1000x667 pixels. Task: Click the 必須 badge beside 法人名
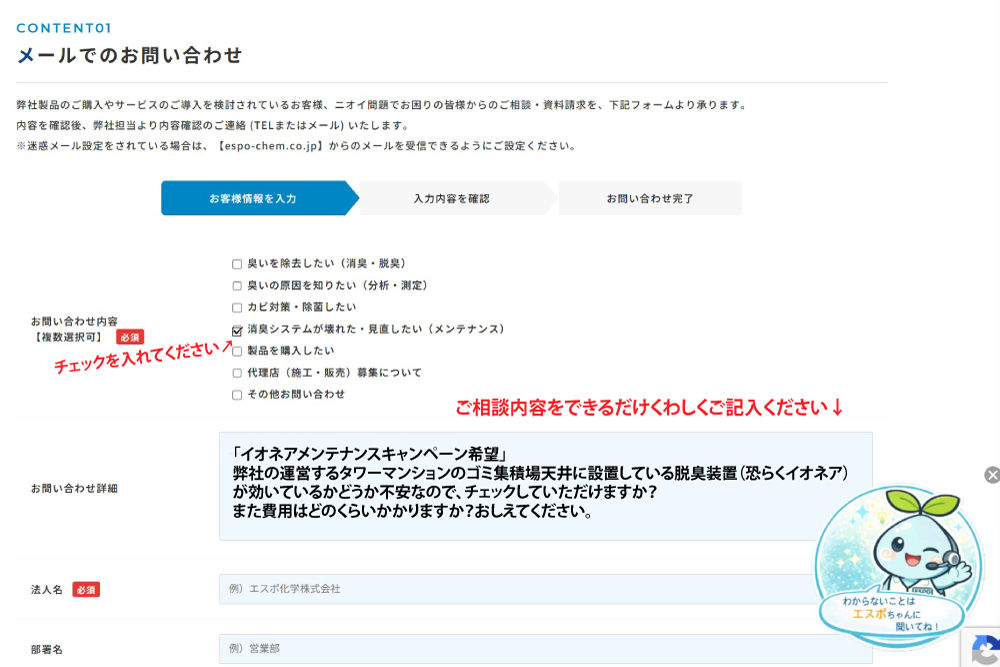(x=86, y=590)
